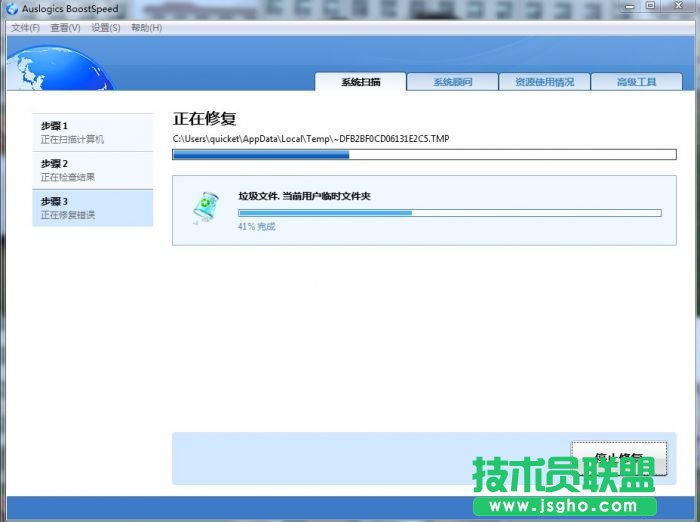Click the recycle bin junk files icon
This screenshot has height=522, width=700.
pos(204,207)
